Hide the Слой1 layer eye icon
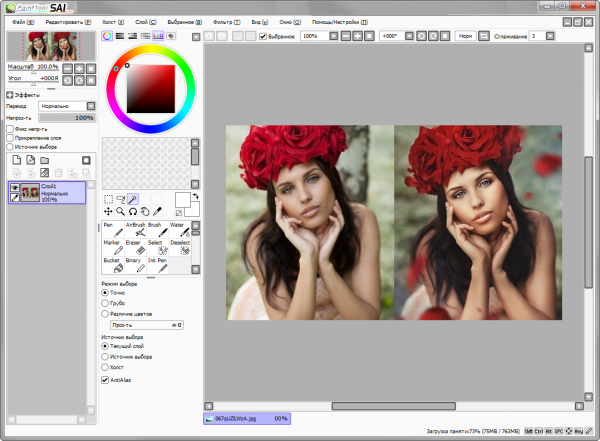 pyautogui.click(x=15, y=187)
